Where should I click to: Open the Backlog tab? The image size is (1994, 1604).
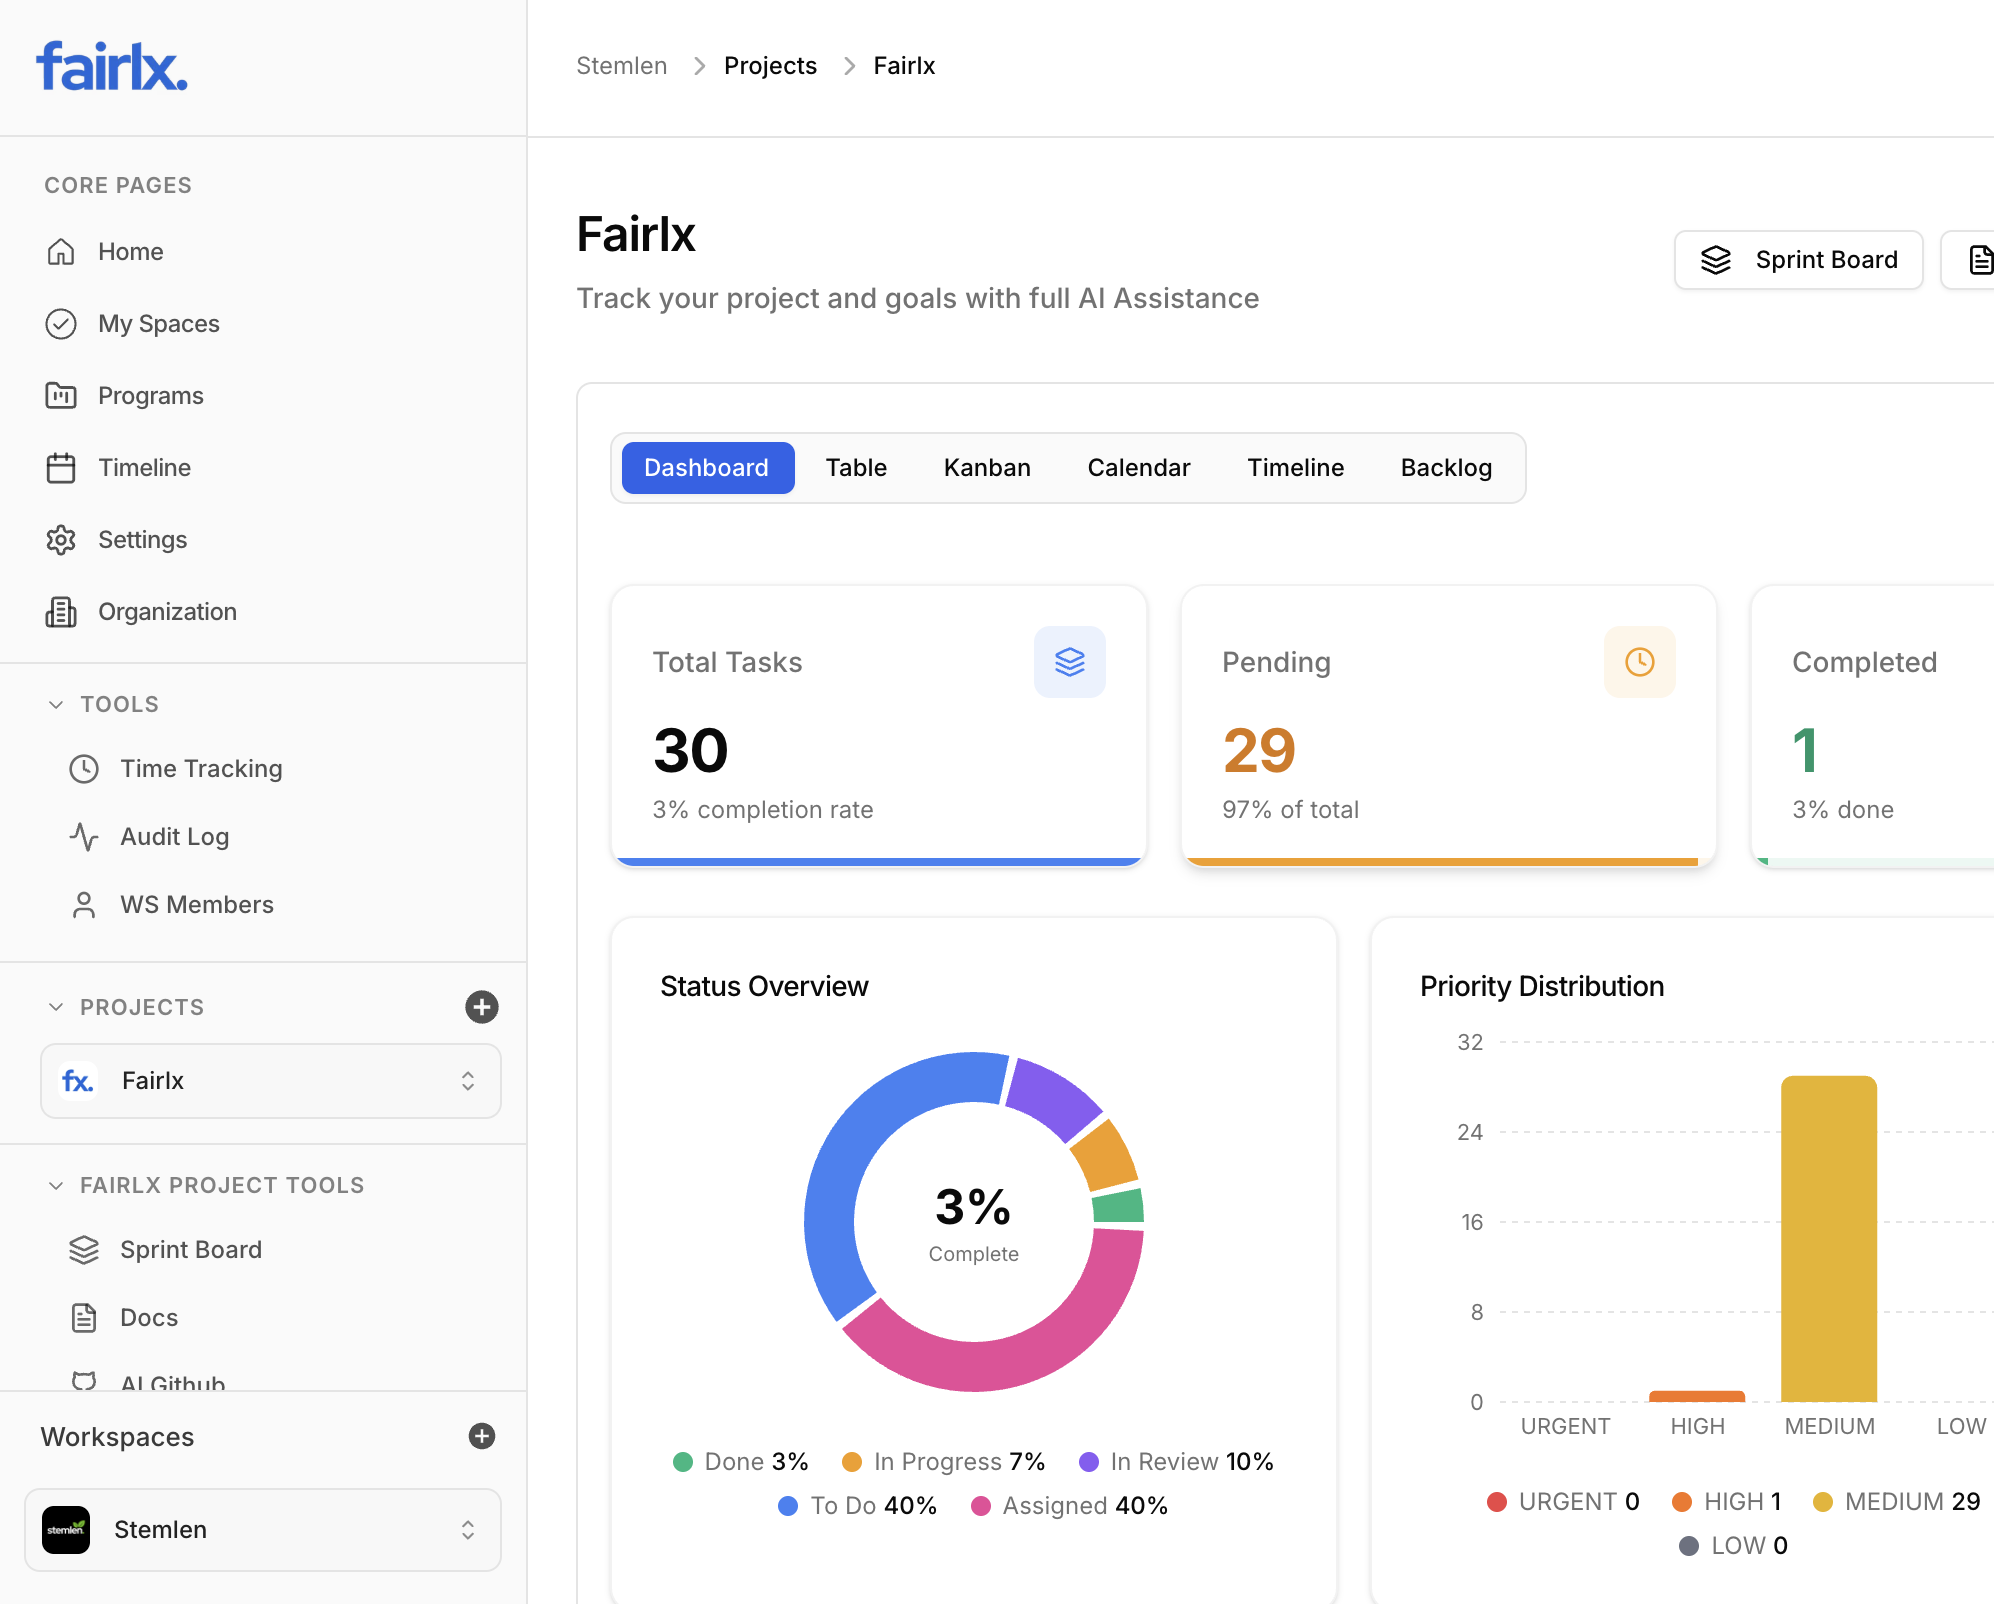[1446, 468]
